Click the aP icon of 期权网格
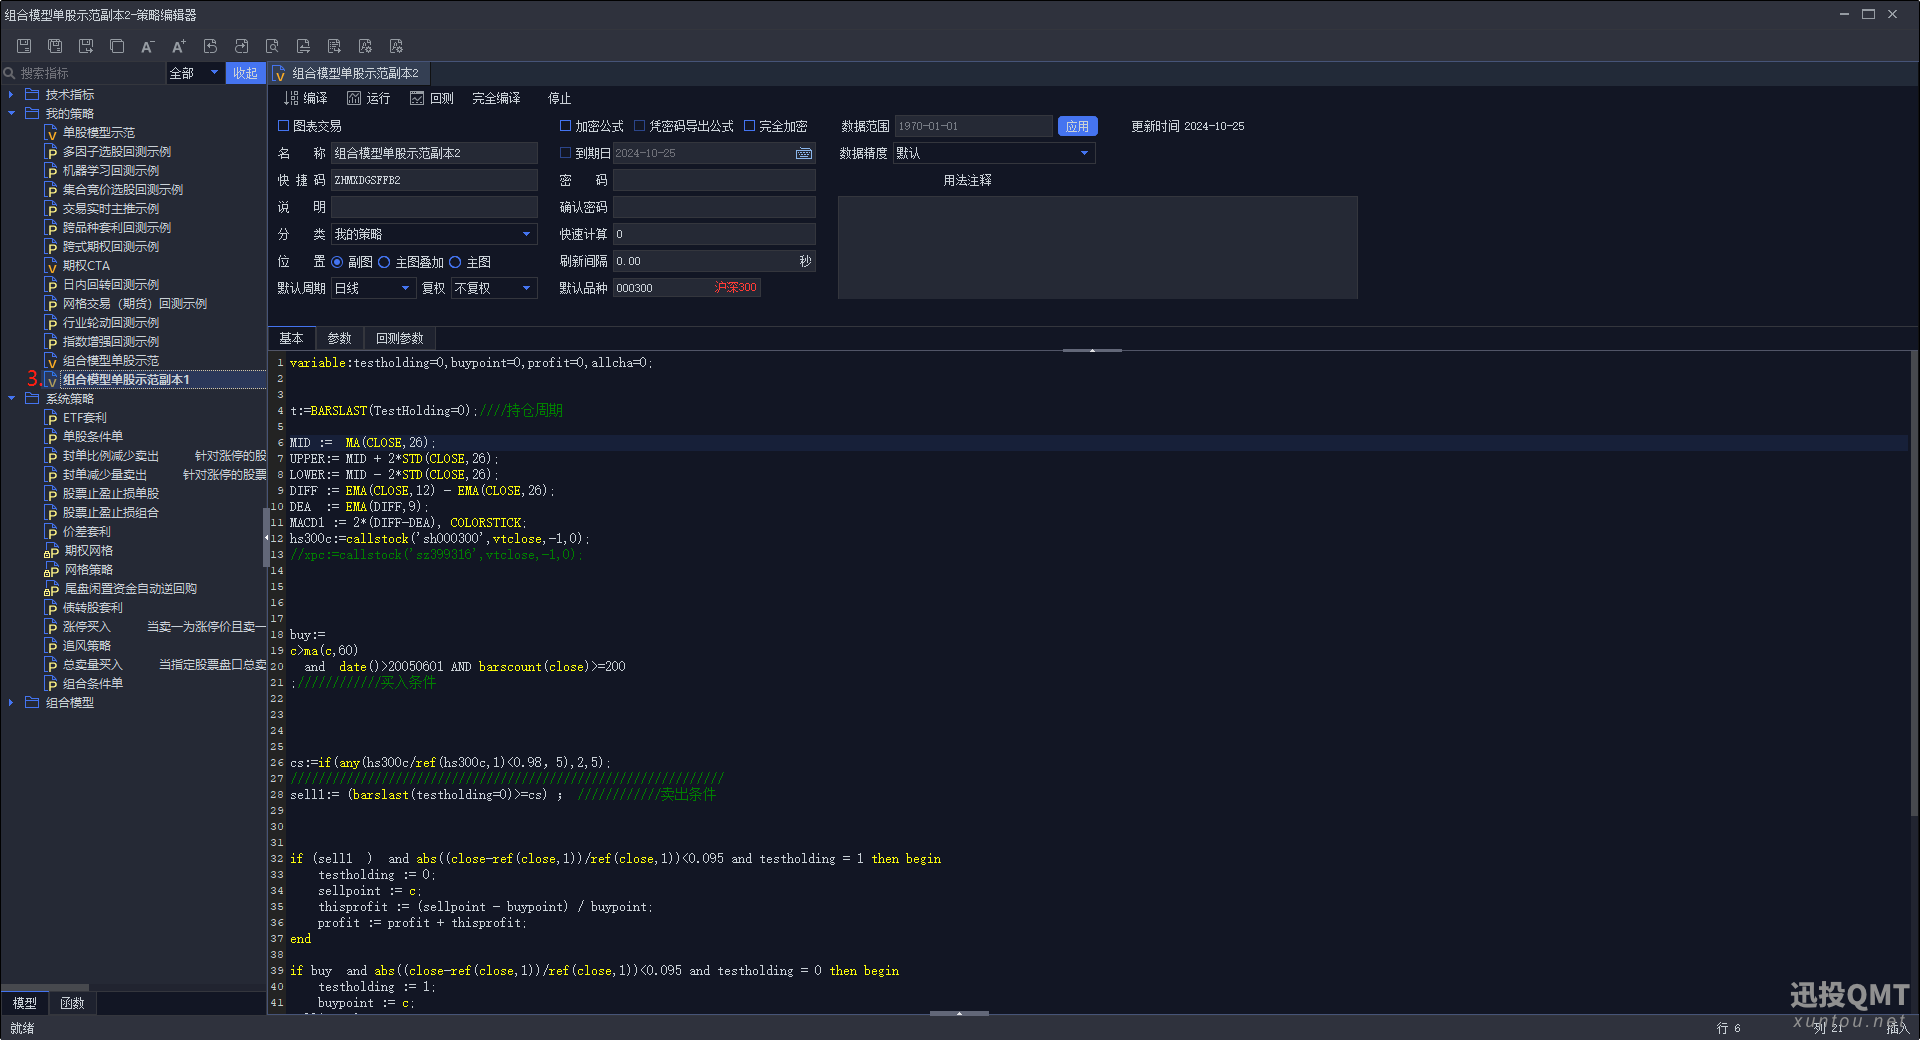 [51, 551]
